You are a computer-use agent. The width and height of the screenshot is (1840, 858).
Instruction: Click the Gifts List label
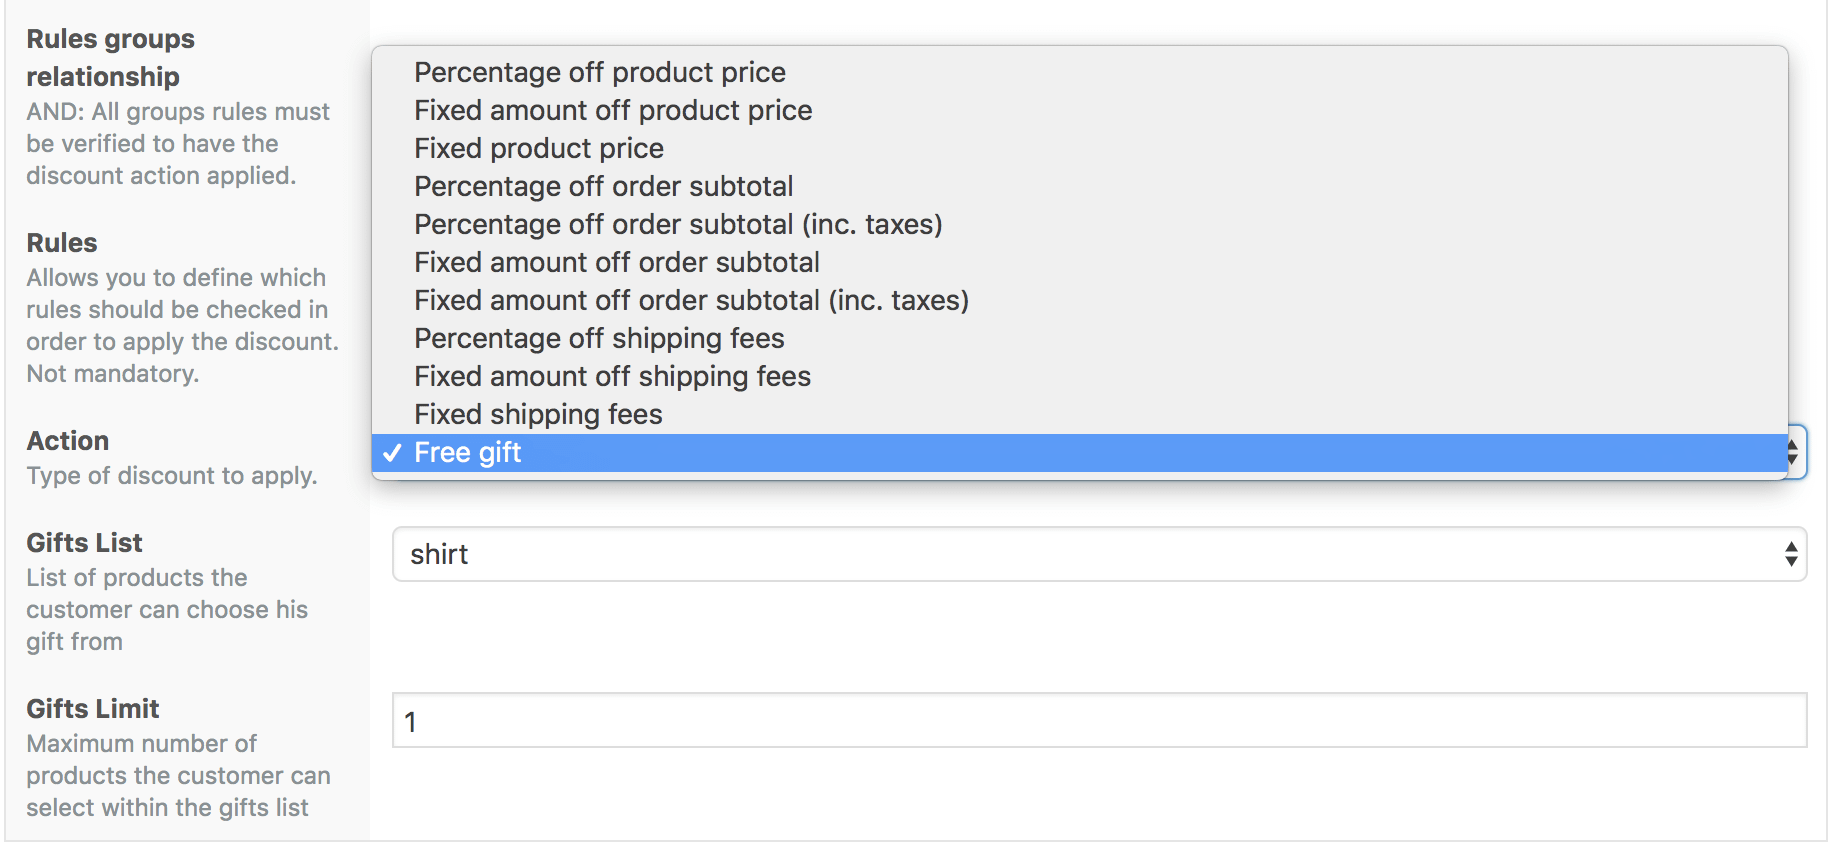coord(85,543)
